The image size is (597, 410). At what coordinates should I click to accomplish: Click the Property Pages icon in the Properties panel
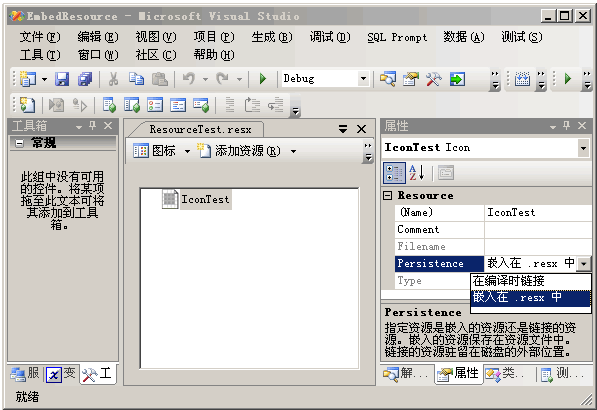point(445,173)
